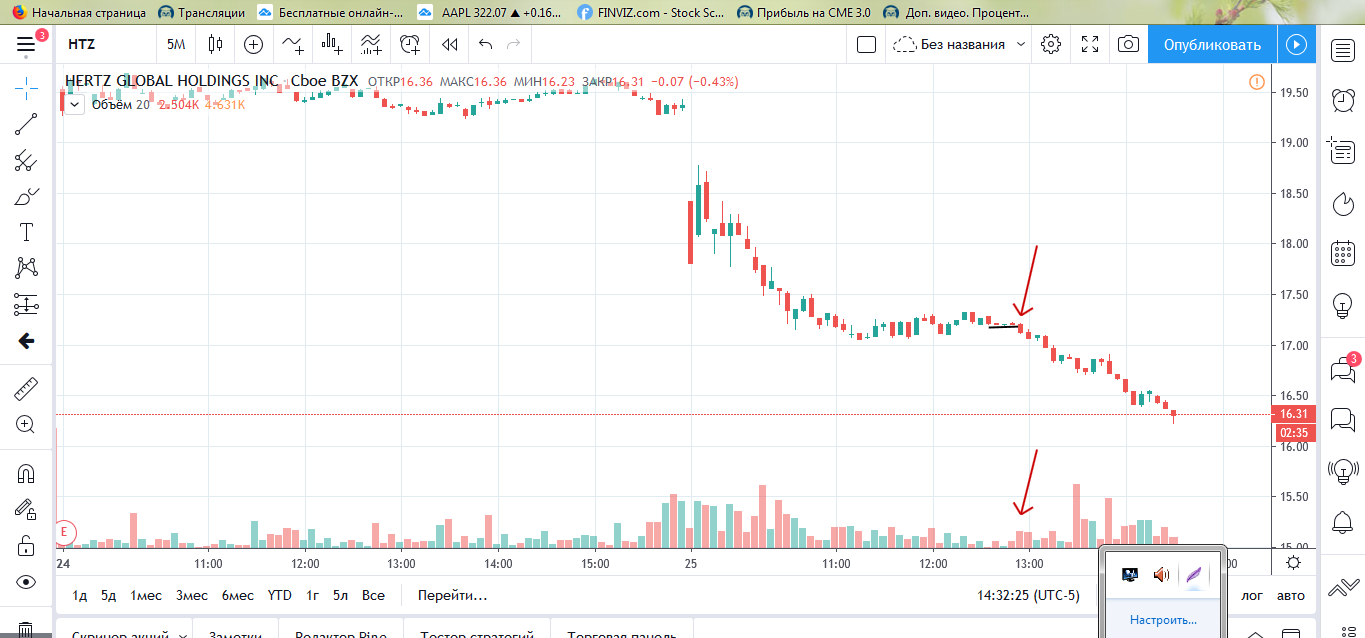The width and height of the screenshot is (1365, 638).
Task: Open axis settings gear near price scale
Action: point(1293,562)
